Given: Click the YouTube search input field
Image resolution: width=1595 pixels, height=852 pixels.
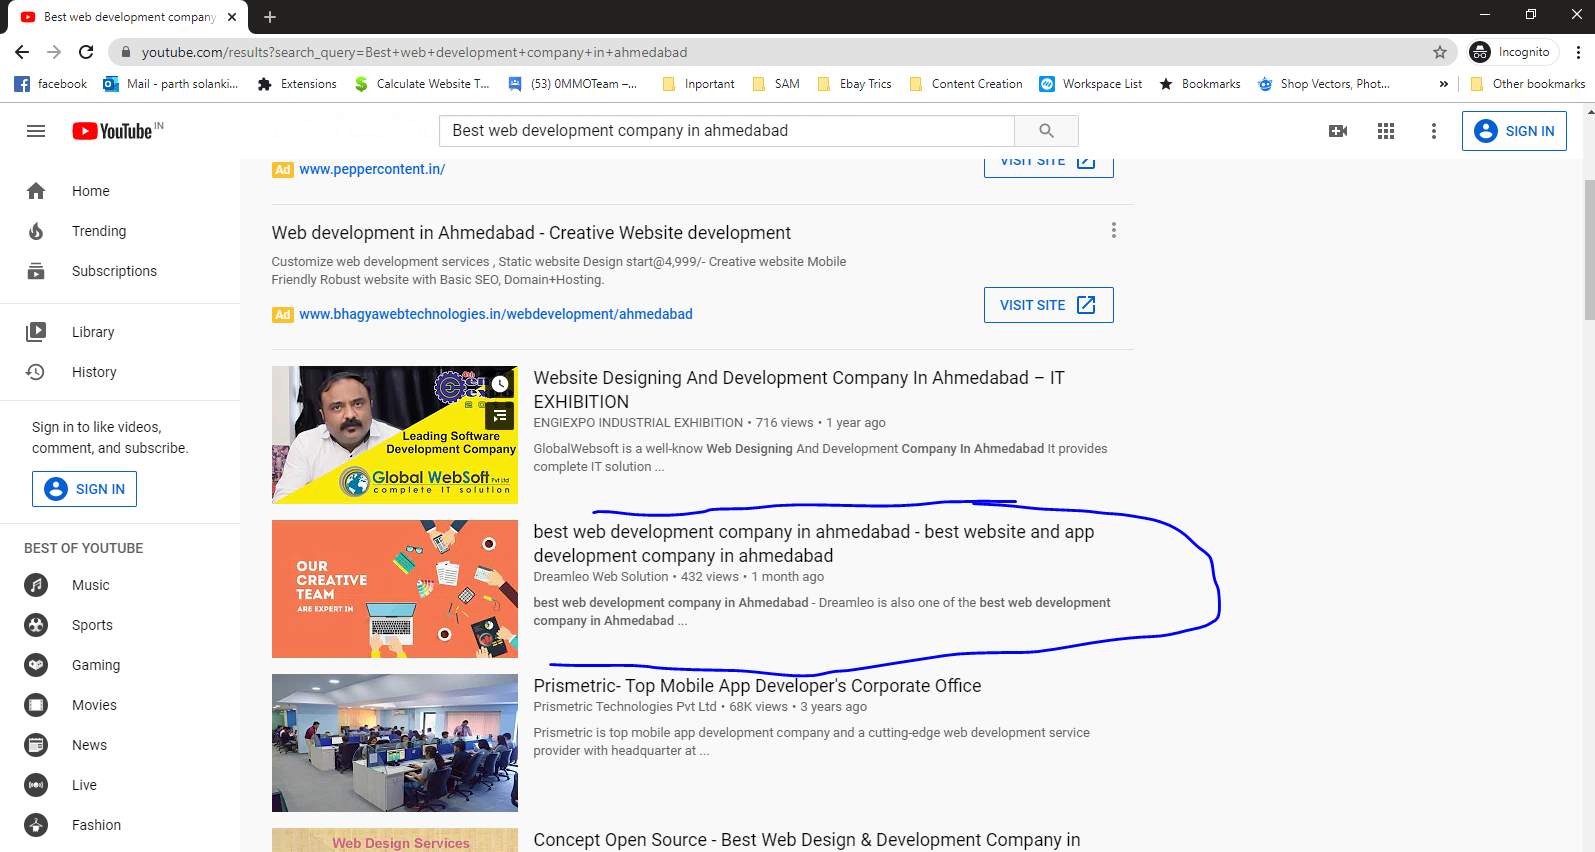Looking at the screenshot, I should [726, 131].
